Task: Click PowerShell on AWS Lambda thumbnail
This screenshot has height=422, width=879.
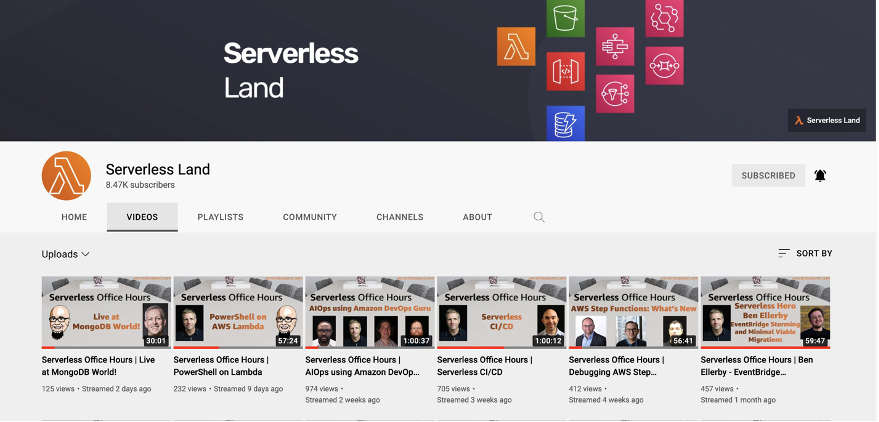Action: (238, 312)
